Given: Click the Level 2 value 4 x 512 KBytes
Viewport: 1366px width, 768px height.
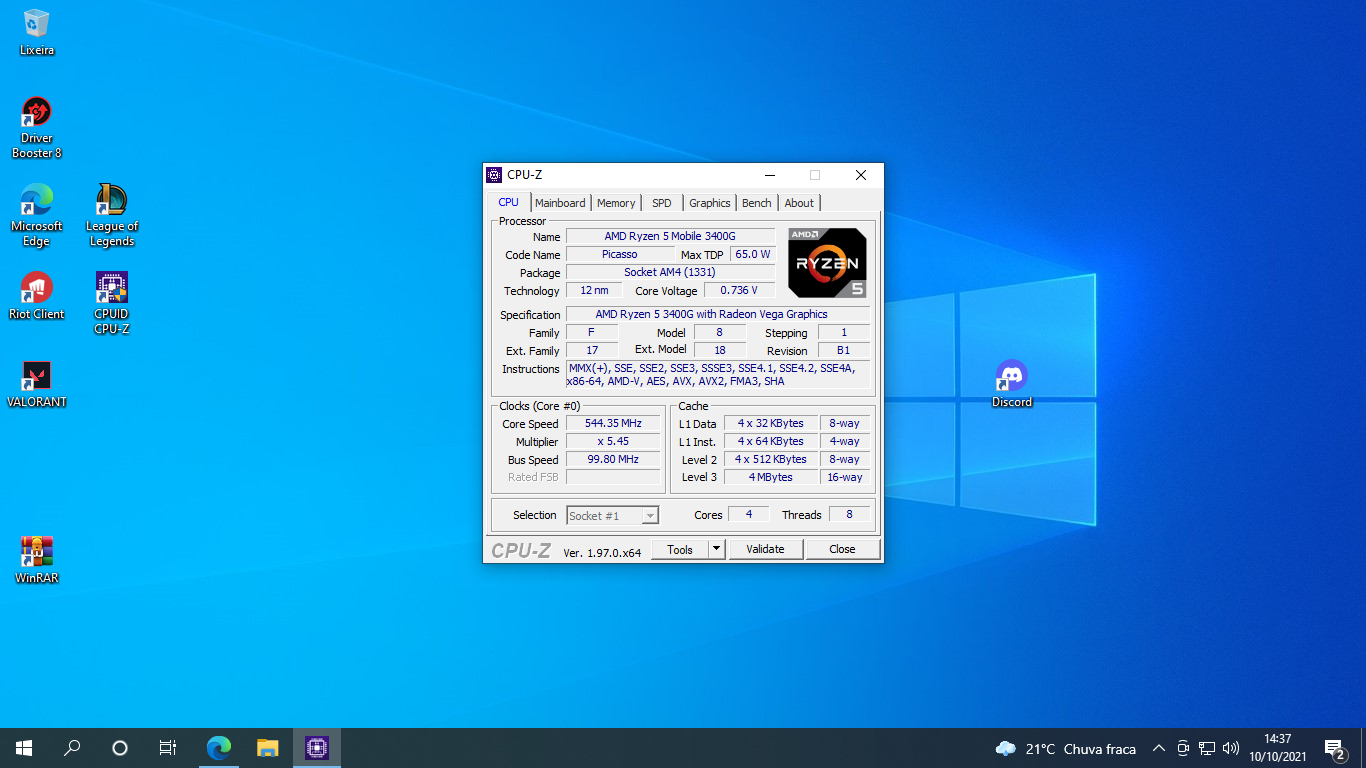Looking at the screenshot, I should point(771,459).
